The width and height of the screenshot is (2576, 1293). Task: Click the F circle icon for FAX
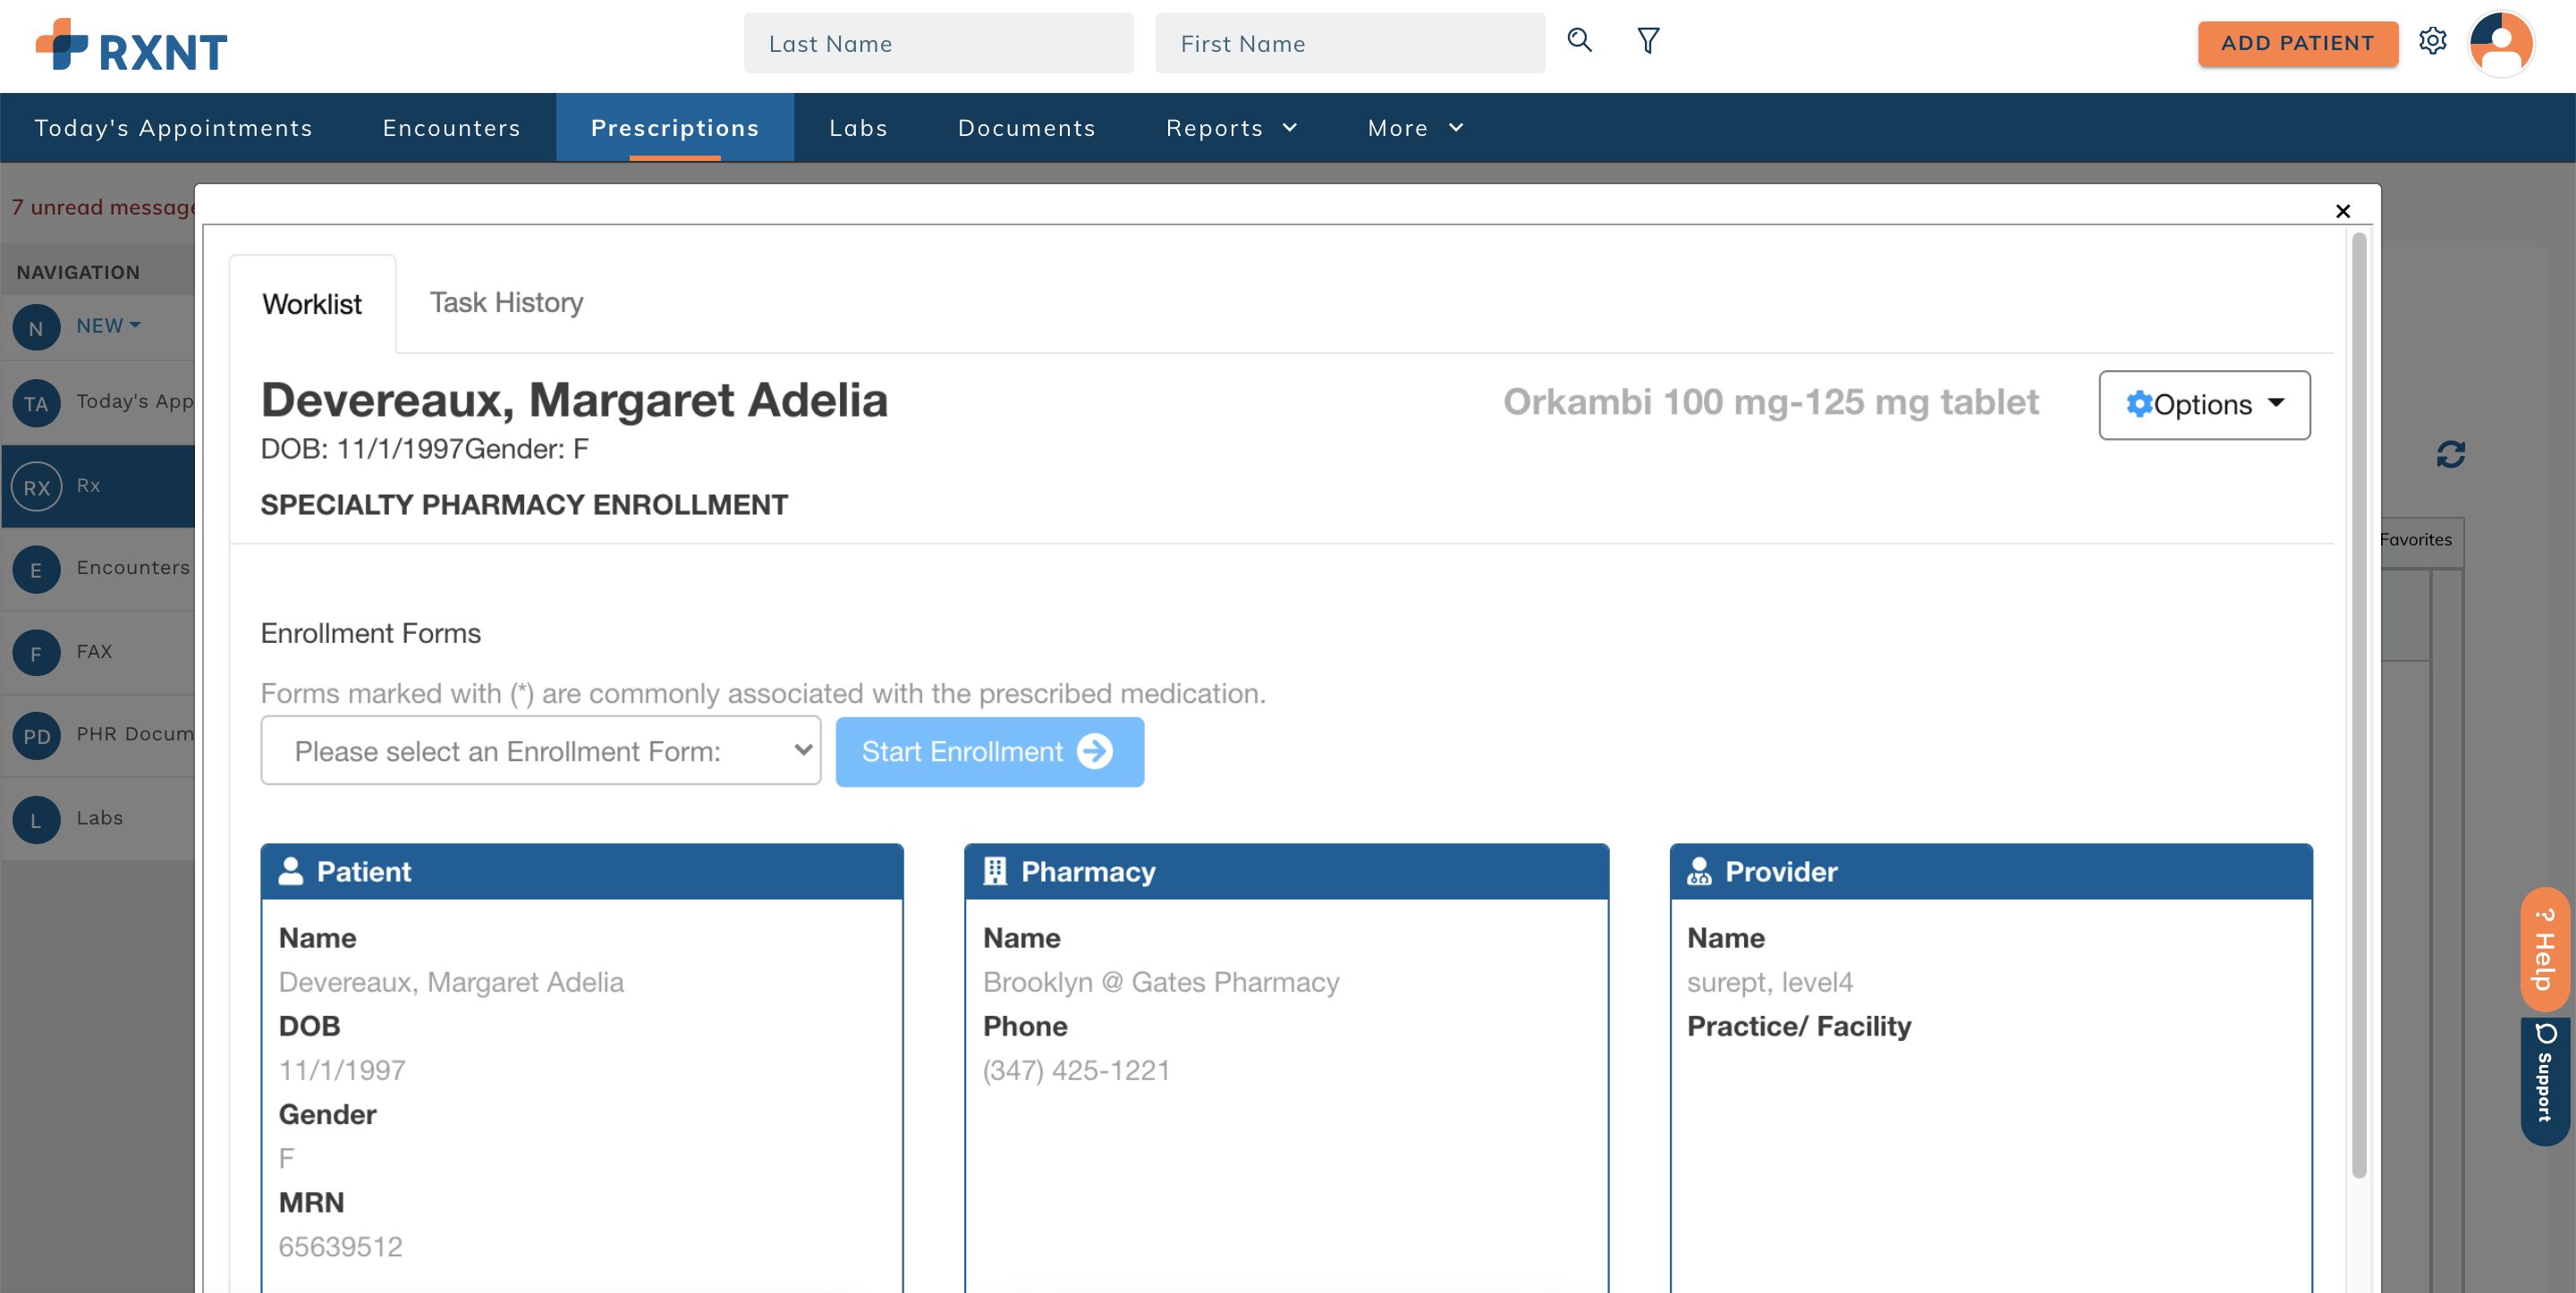(x=36, y=653)
